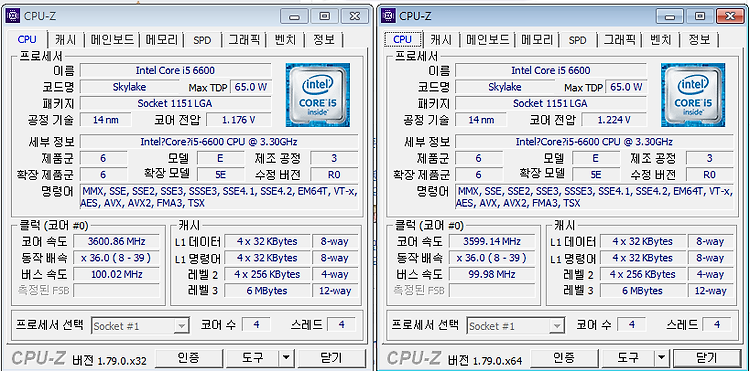Image resolution: width=750 pixels, height=371 pixels.
Task: Click CPU-Z app icon in left window title bar
Action: (13, 16)
